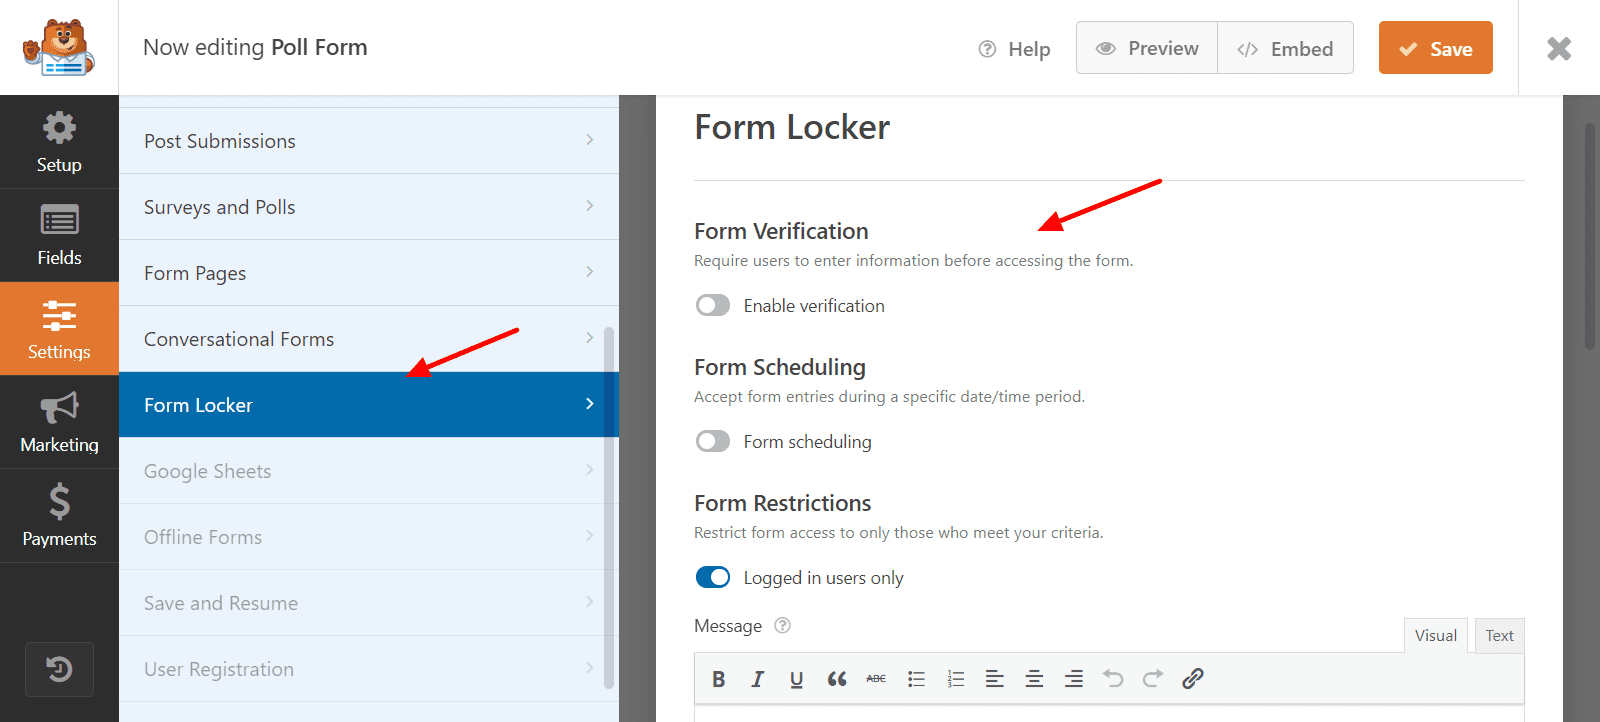
Task: Open Surveys and Polls settings section
Action: 369,207
